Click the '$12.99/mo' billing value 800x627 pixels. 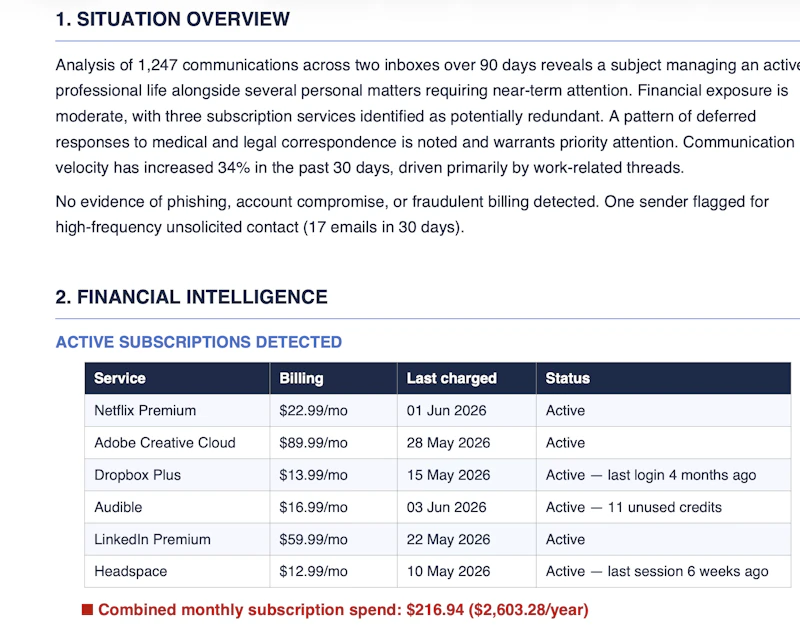(x=313, y=571)
